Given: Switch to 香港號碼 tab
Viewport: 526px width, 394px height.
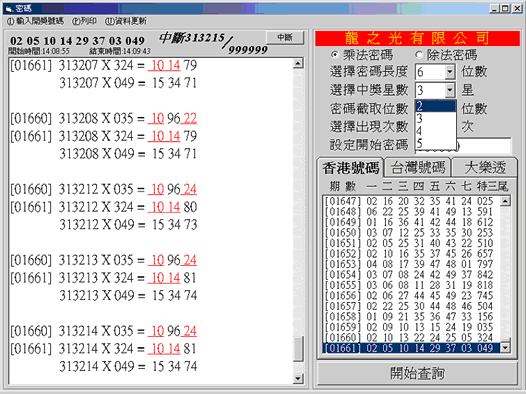Looking at the screenshot, I should 351,167.
